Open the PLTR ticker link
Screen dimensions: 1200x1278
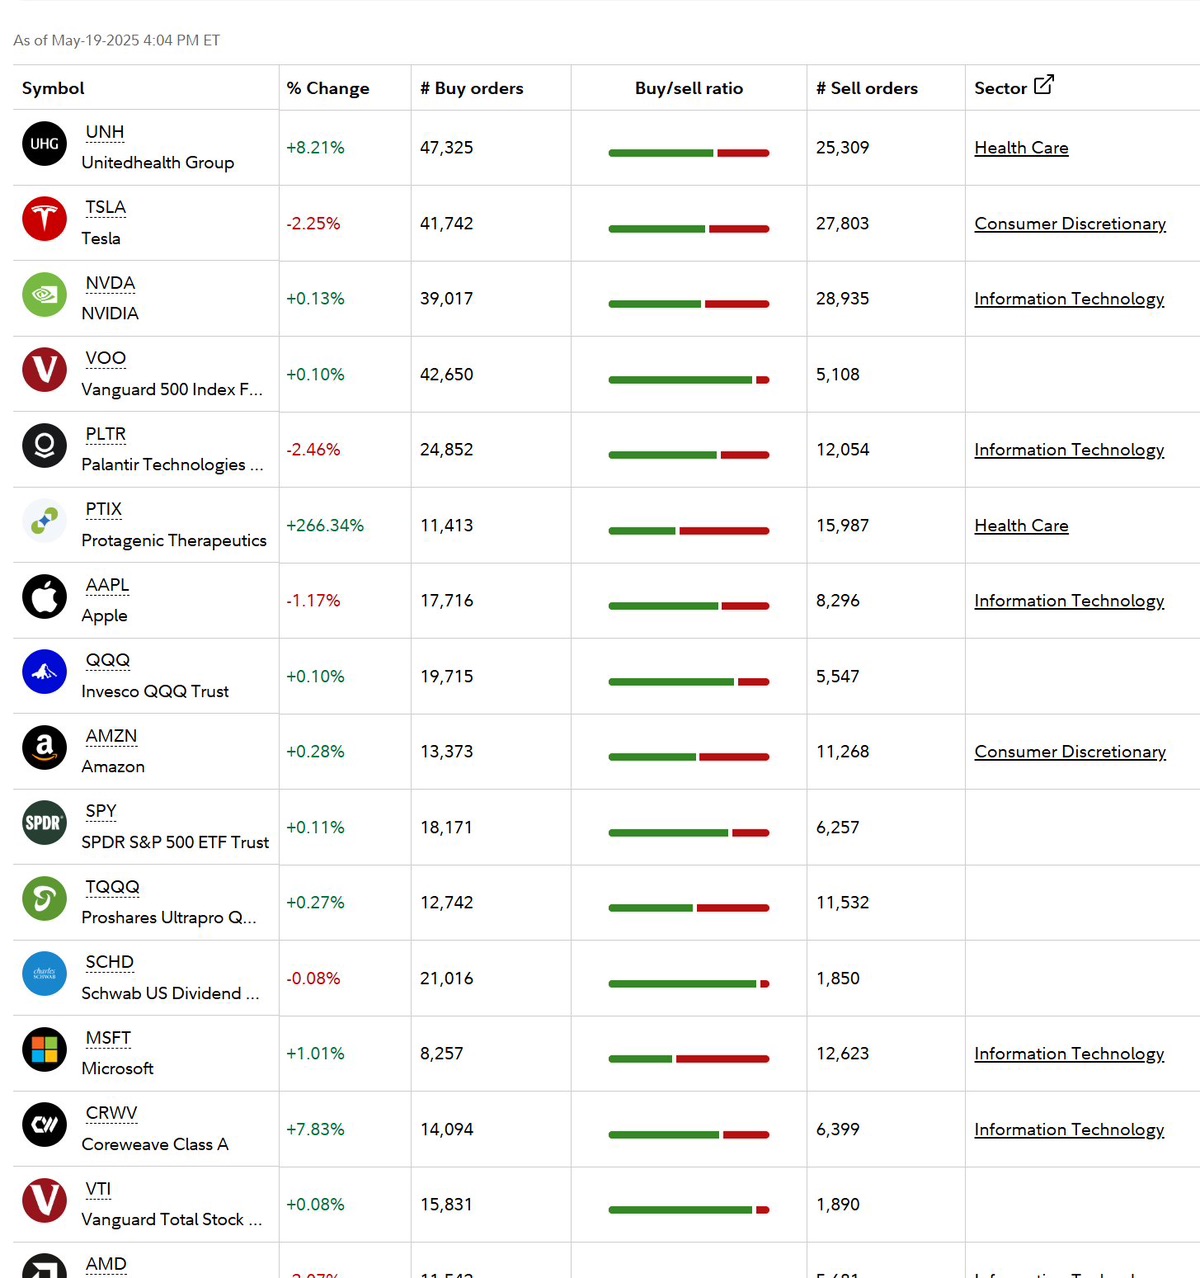(106, 434)
